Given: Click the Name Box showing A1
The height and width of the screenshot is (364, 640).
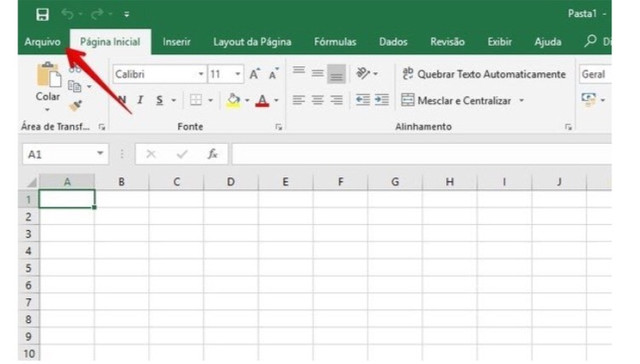Looking at the screenshot, I should (58, 154).
